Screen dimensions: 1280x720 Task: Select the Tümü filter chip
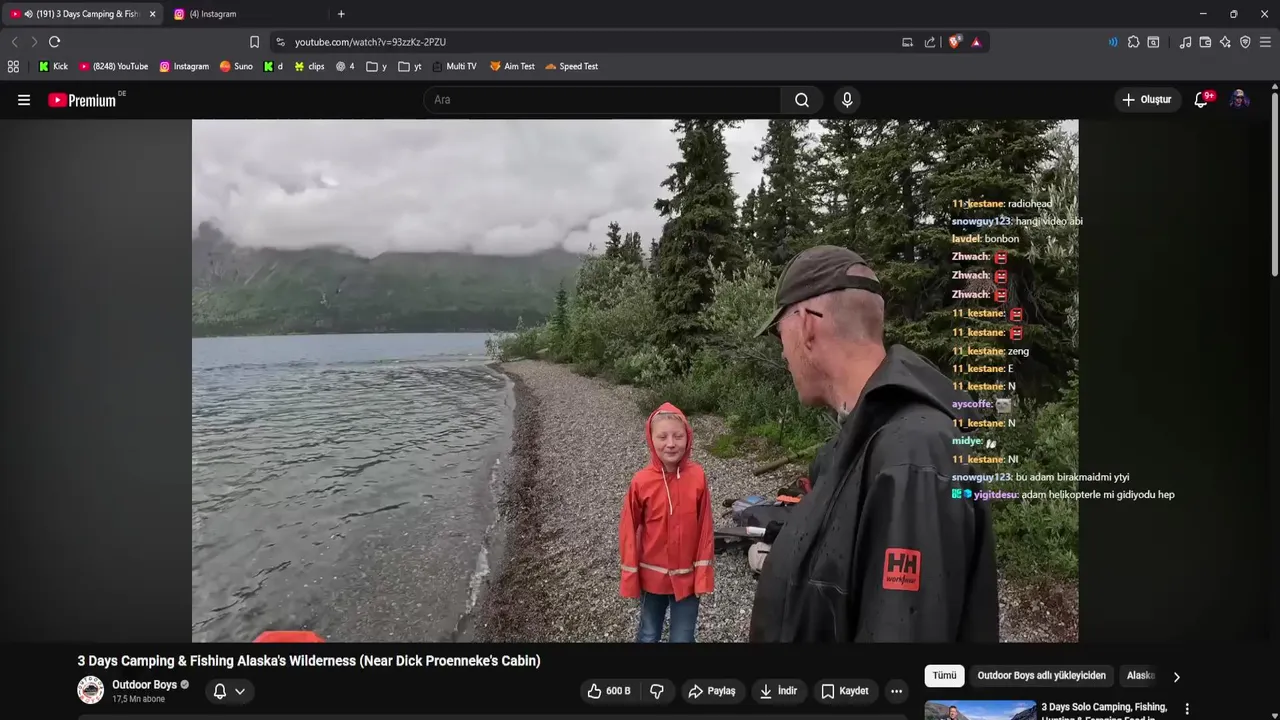click(x=944, y=676)
